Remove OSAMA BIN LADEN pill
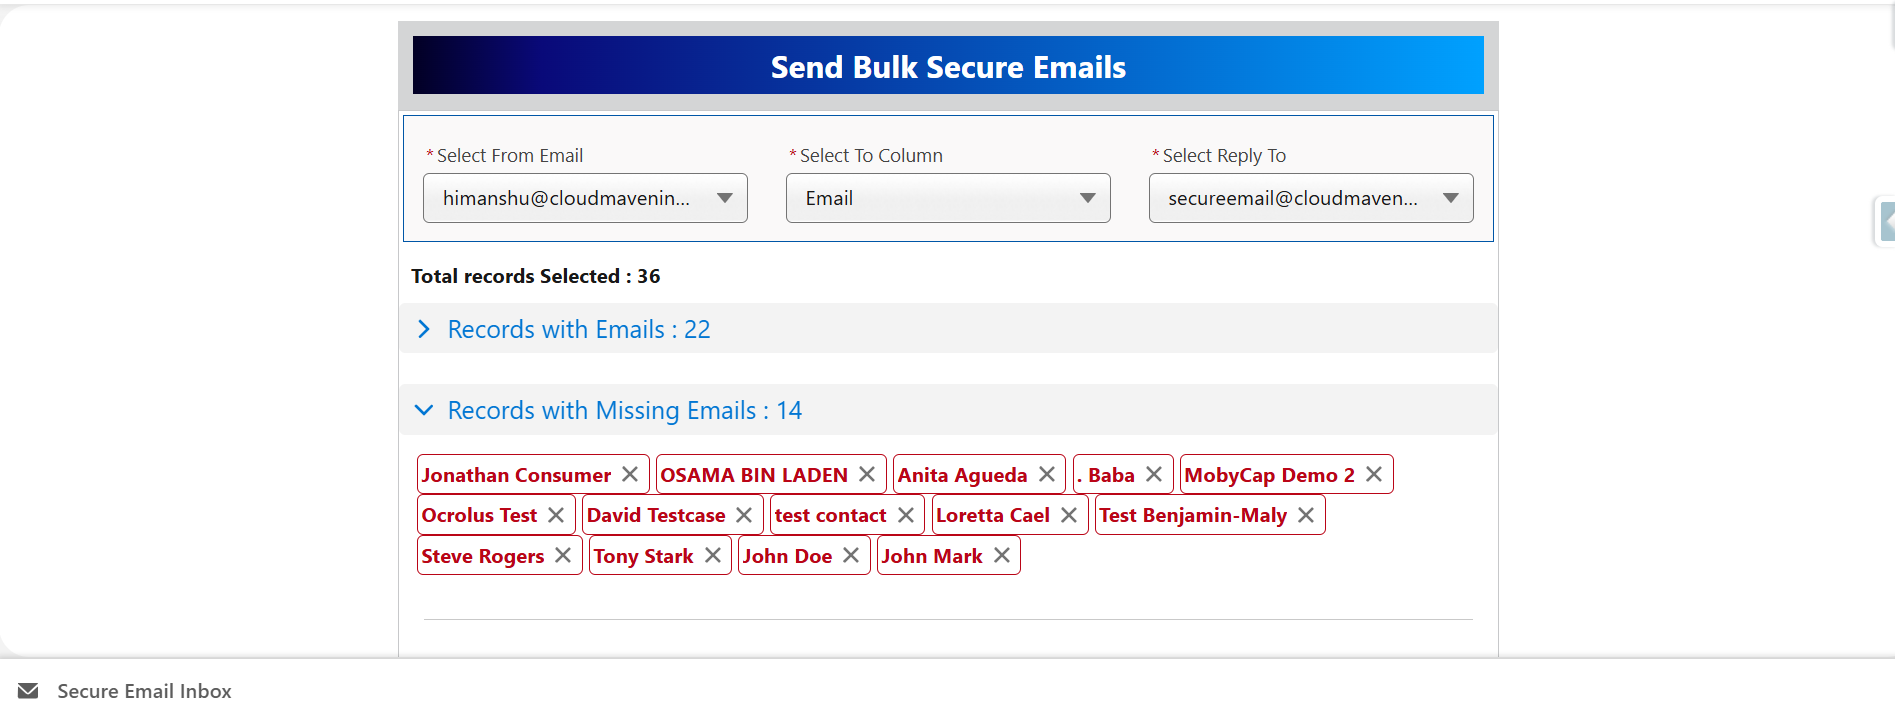The width and height of the screenshot is (1895, 712). (x=867, y=474)
